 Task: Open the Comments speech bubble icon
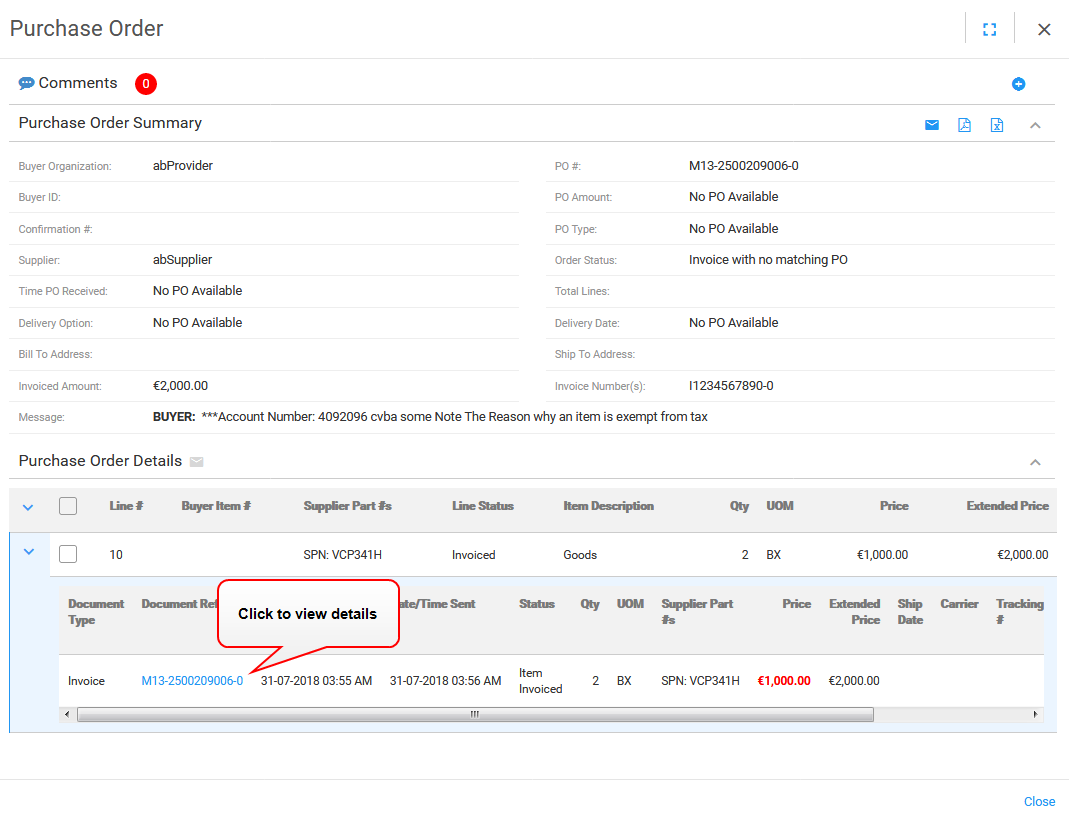(27, 83)
